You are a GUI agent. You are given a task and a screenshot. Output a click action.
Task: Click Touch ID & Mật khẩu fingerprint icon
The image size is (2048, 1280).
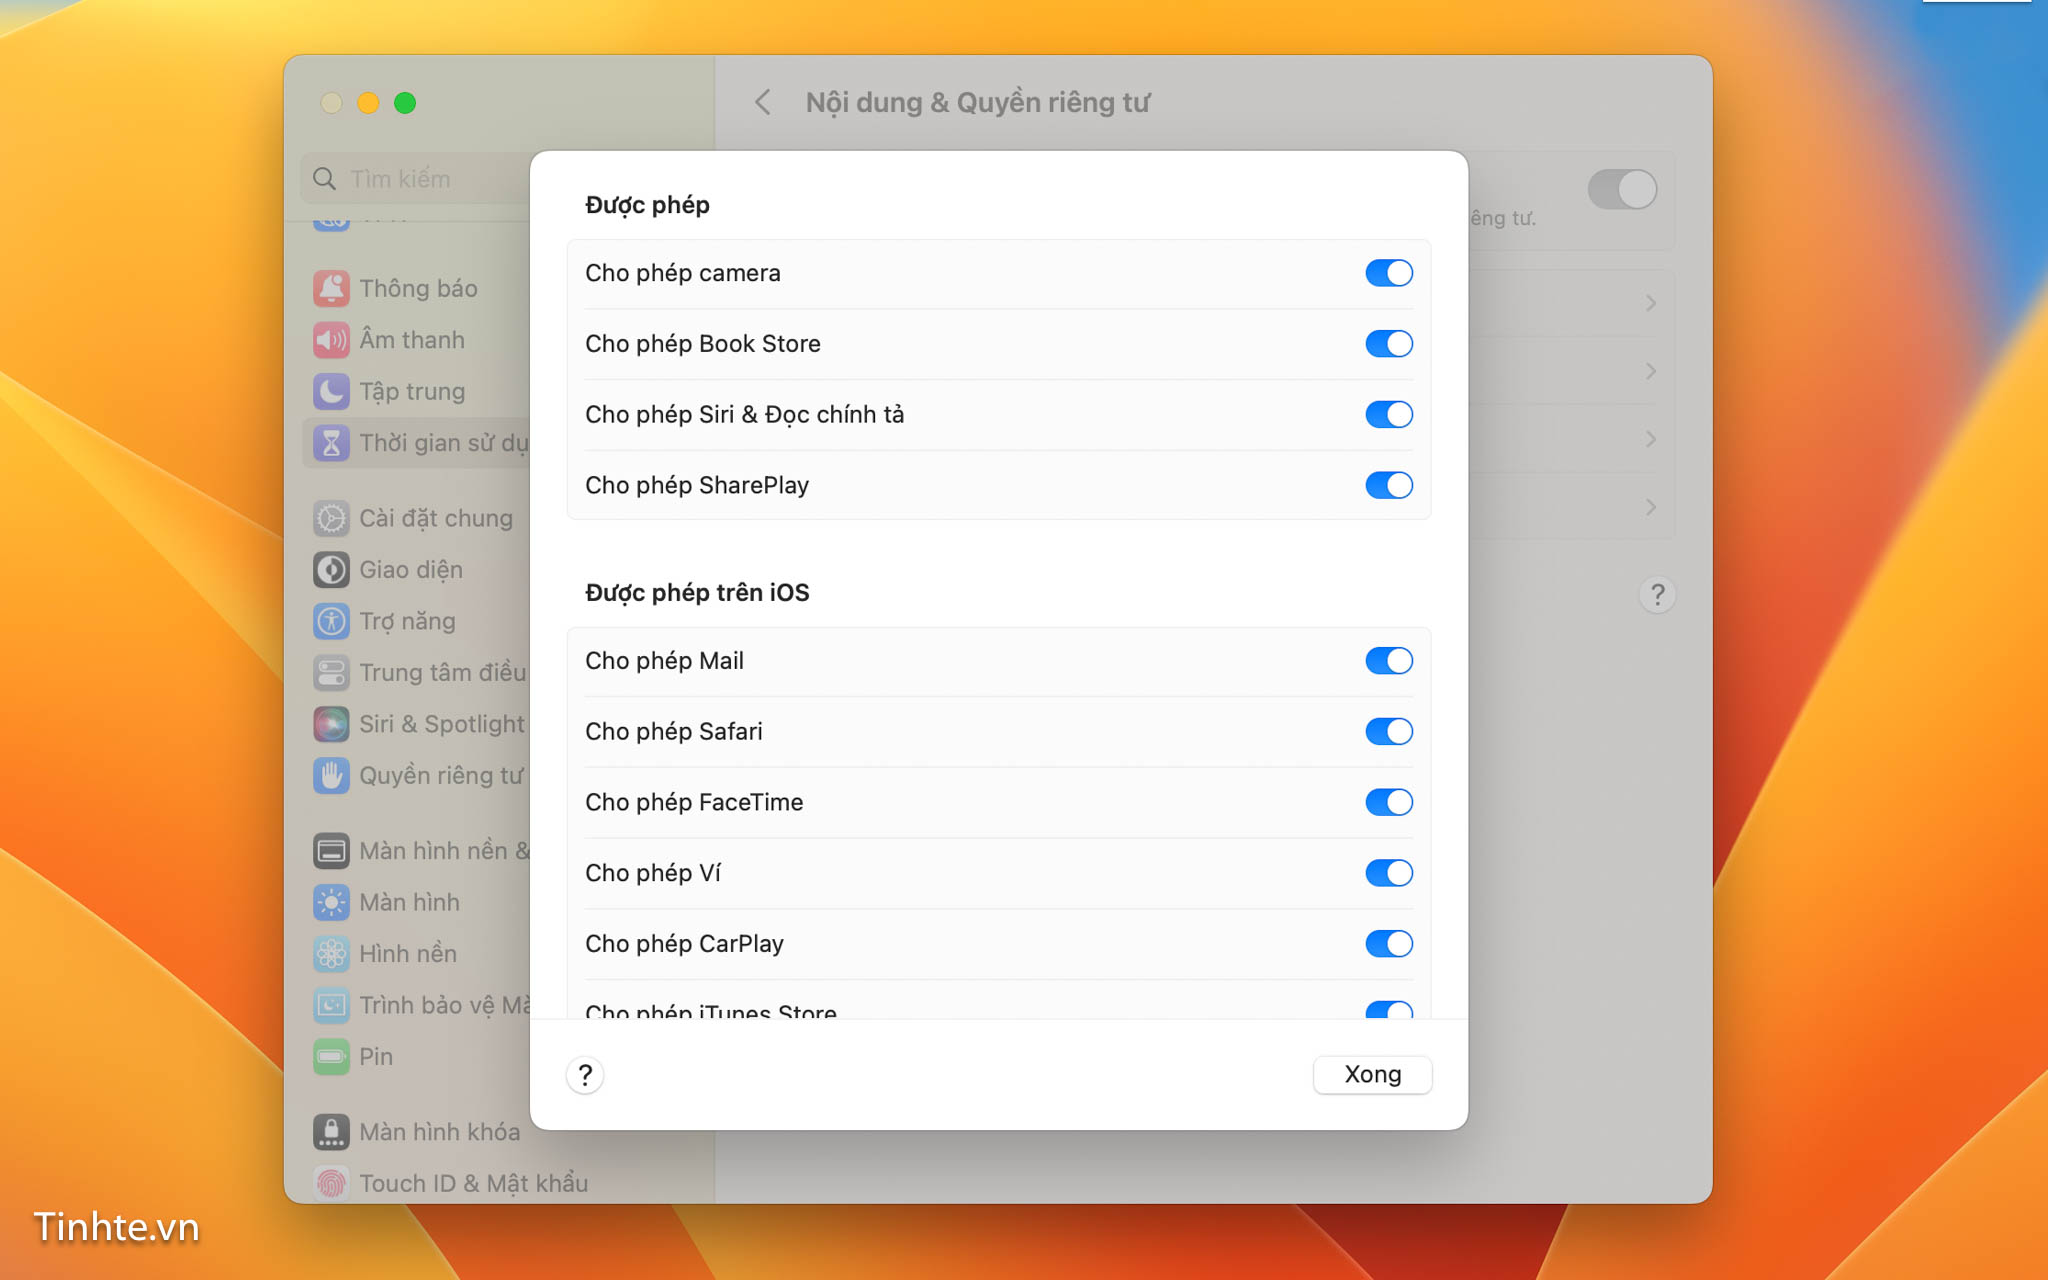(331, 1183)
